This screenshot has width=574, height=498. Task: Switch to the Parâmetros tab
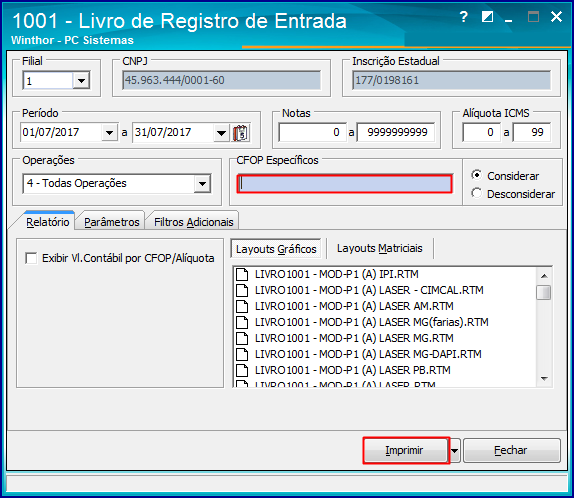(x=112, y=222)
